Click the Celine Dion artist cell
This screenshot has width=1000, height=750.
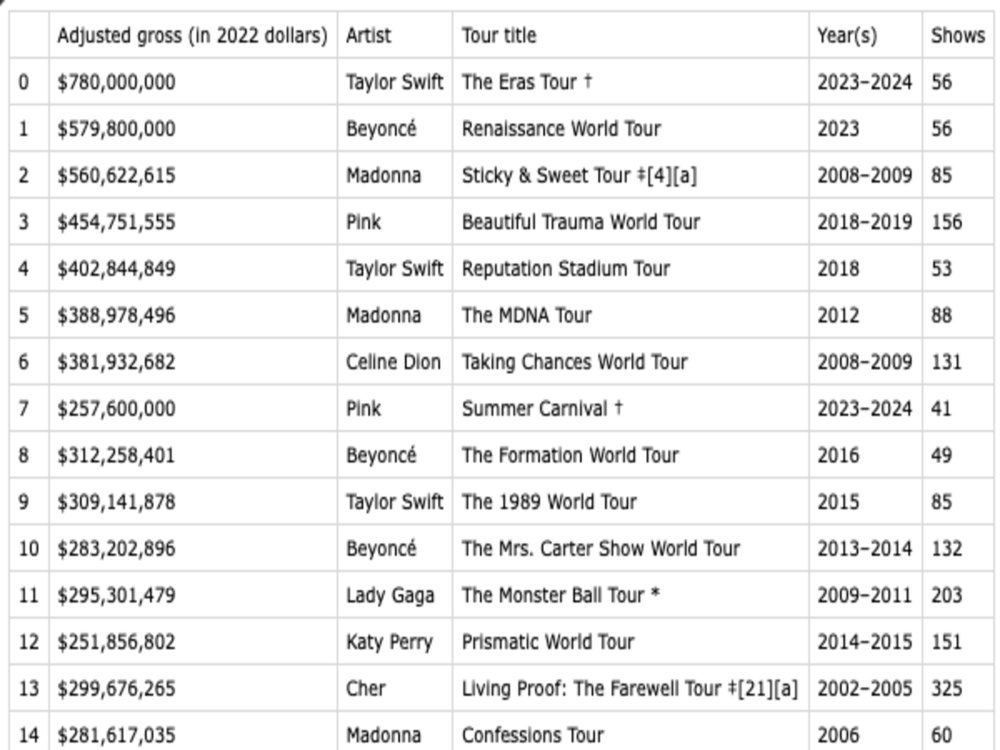pyautogui.click(x=395, y=362)
